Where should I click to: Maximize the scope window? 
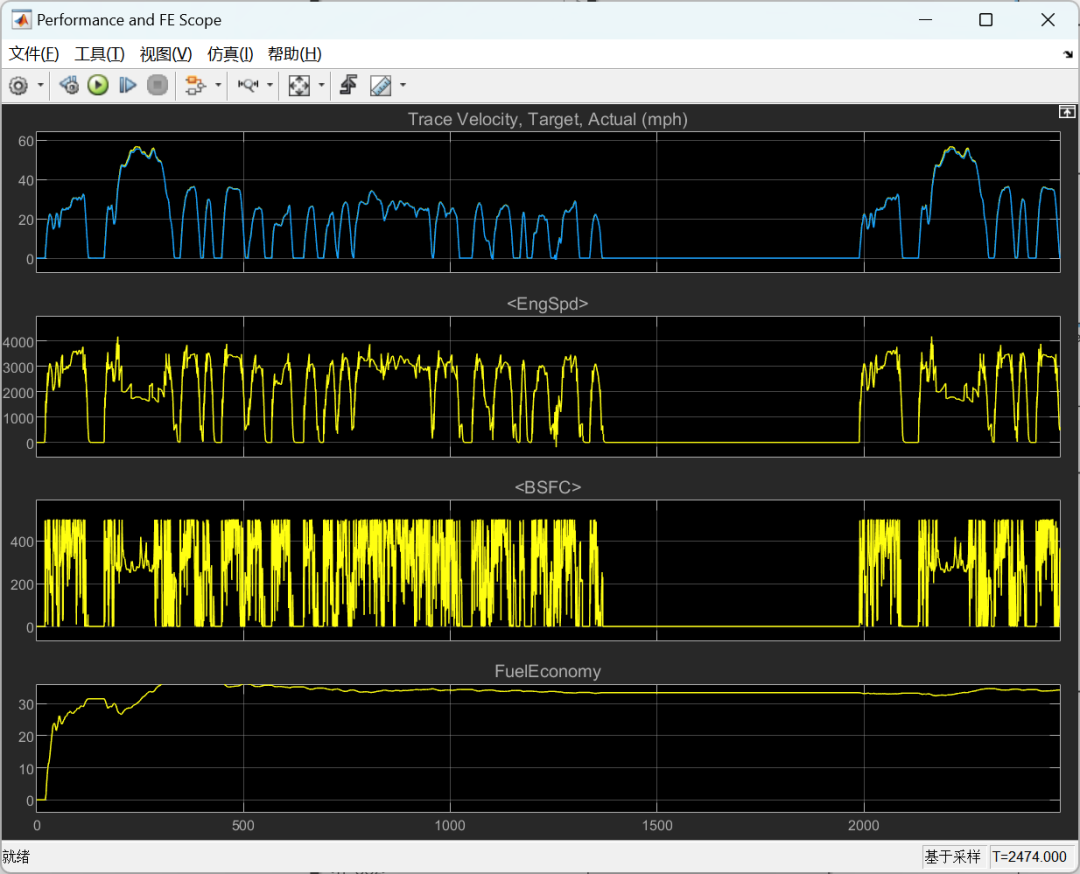tap(986, 20)
